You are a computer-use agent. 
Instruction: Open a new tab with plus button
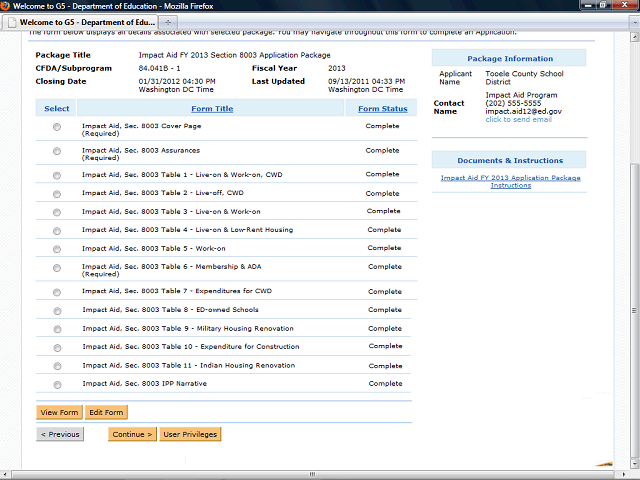(168, 22)
